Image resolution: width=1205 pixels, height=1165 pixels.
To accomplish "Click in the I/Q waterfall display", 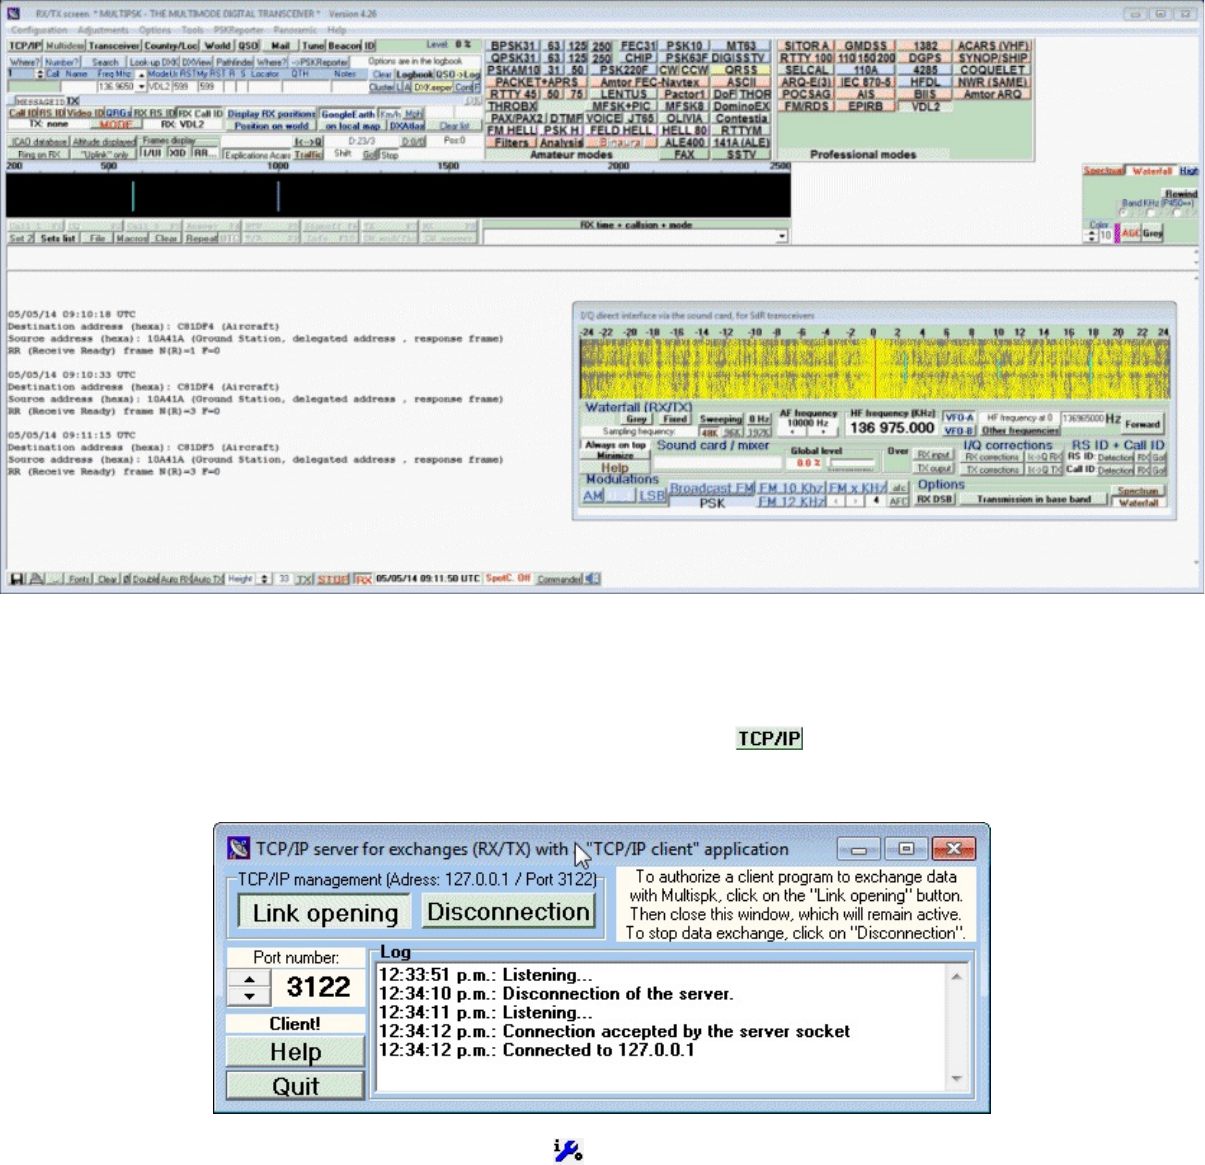I will pos(874,369).
